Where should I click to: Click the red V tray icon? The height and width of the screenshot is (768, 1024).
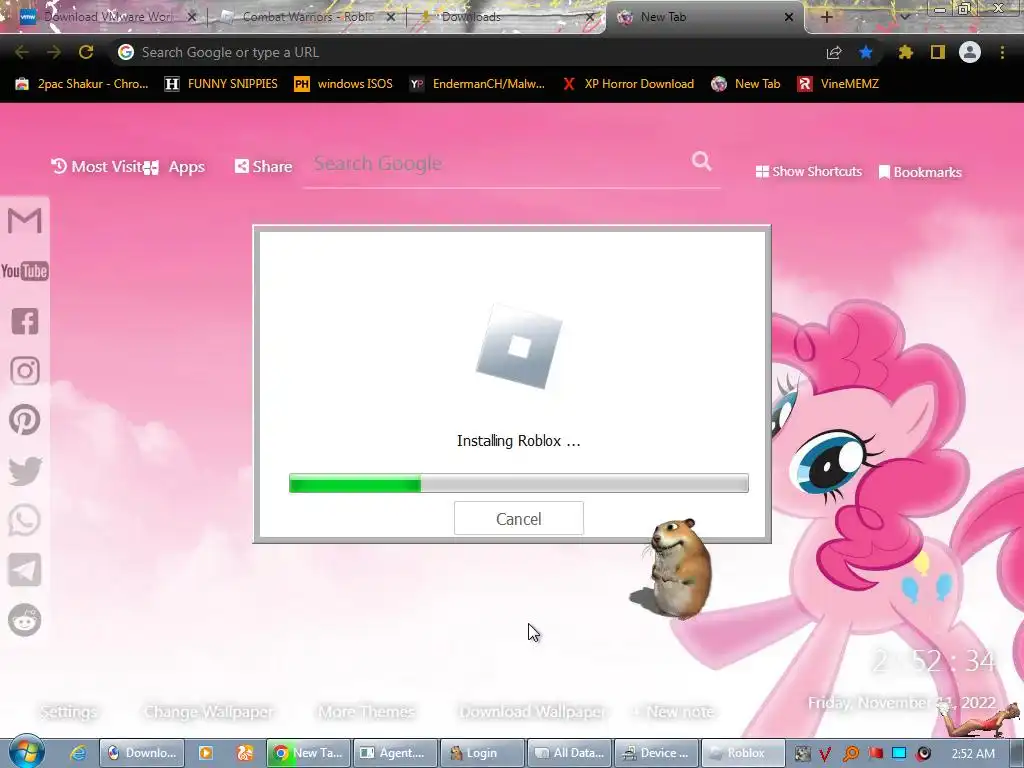[825, 754]
